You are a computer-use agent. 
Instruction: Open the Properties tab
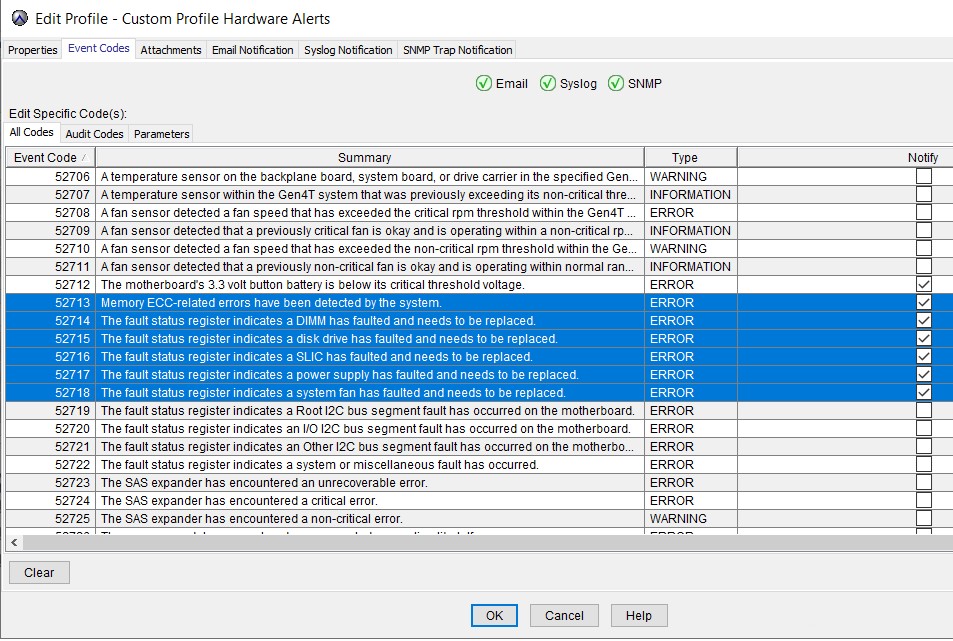tap(33, 50)
